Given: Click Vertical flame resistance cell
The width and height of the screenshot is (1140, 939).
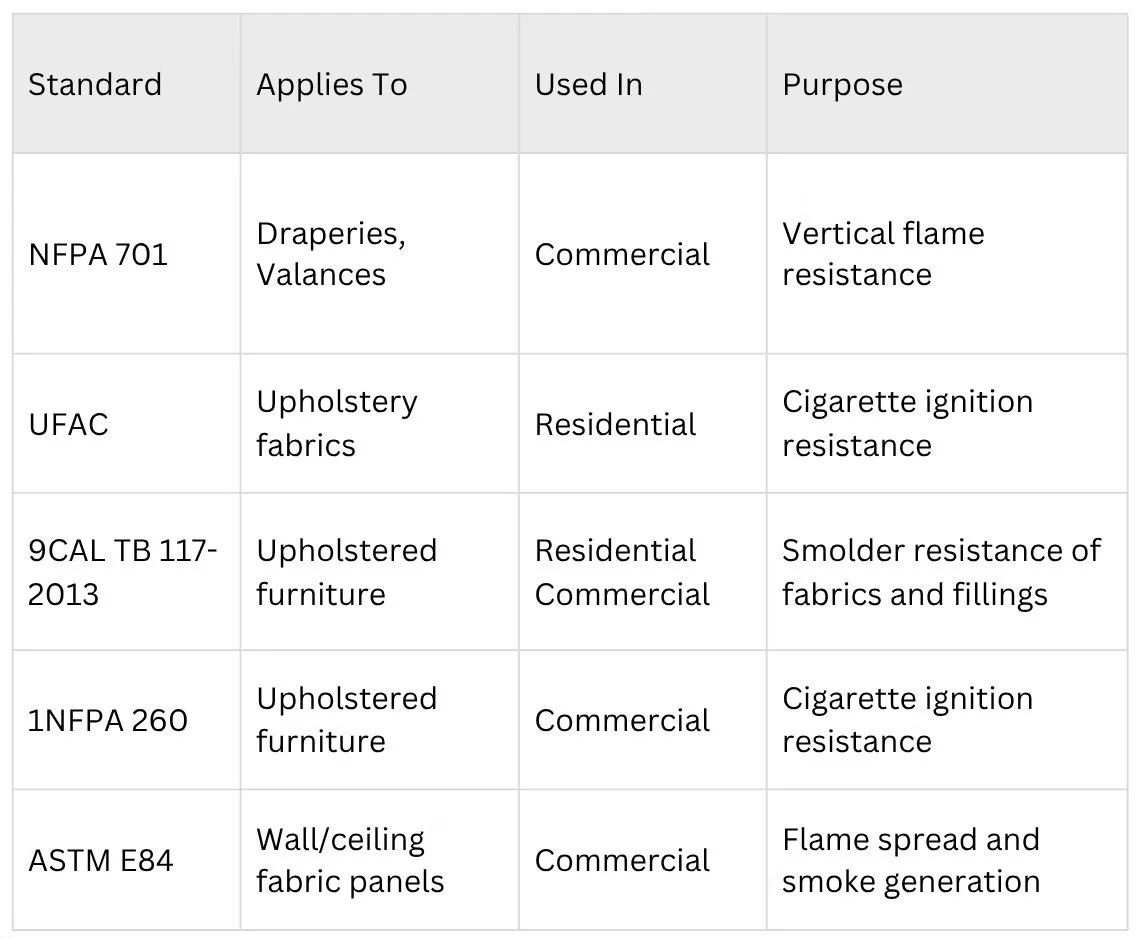Looking at the screenshot, I should (947, 254).
